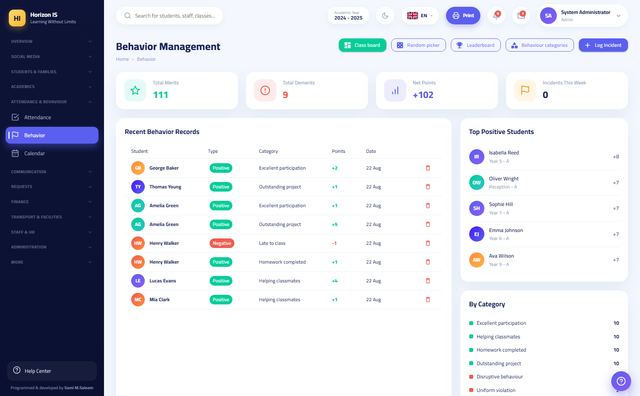The height and width of the screenshot is (396, 640).
Task: Expand the Finance sidebar section
Action: pyautogui.click(x=51, y=202)
